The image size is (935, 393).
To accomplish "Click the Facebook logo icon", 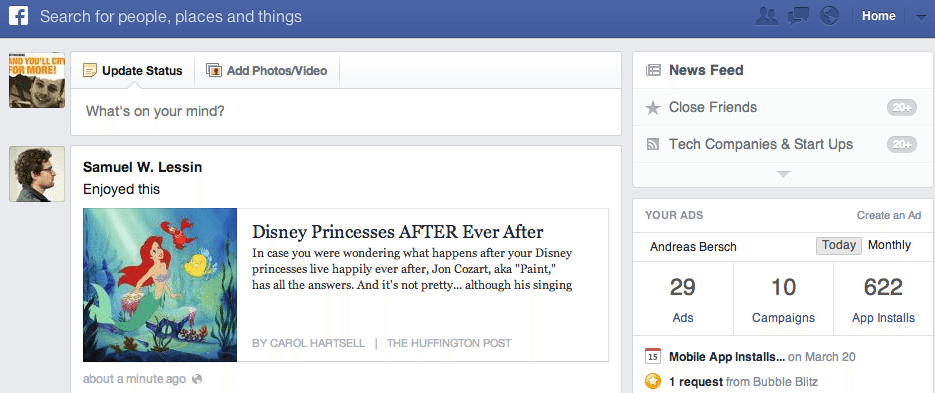I will 18,16.
